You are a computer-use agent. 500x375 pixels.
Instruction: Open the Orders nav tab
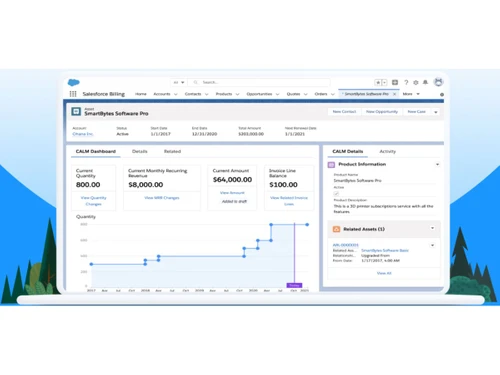click(x=321, y=94)
